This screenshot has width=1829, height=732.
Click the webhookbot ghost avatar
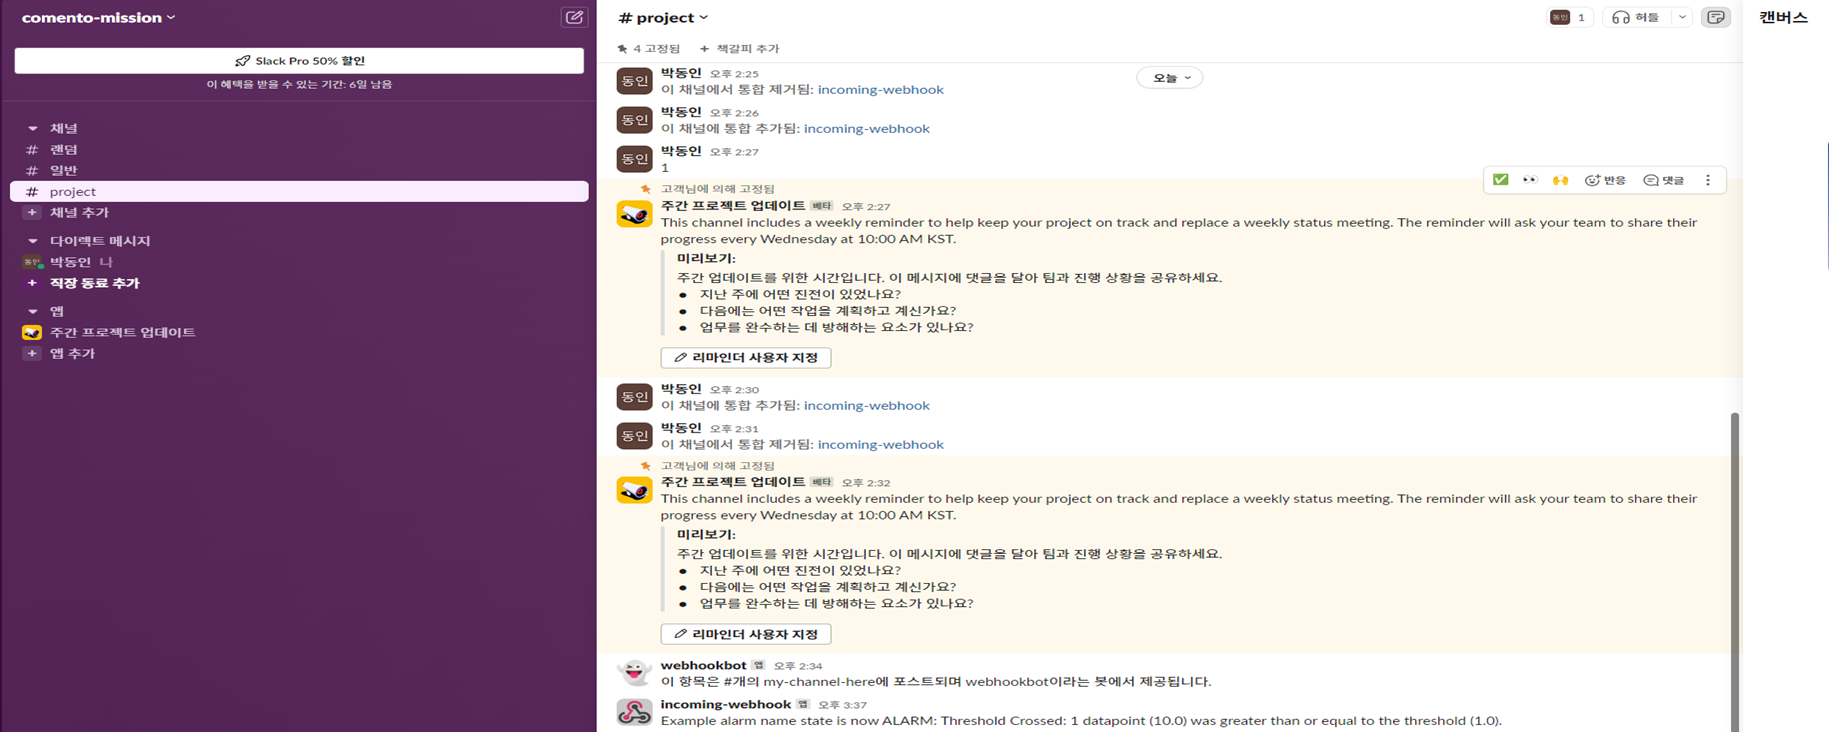pyautogui.click(x=634, y=673)
